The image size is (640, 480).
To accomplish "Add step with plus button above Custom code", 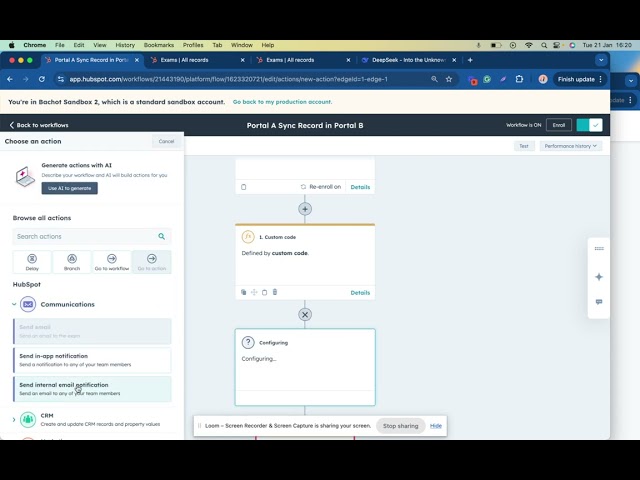I will [x=305, y=209].
